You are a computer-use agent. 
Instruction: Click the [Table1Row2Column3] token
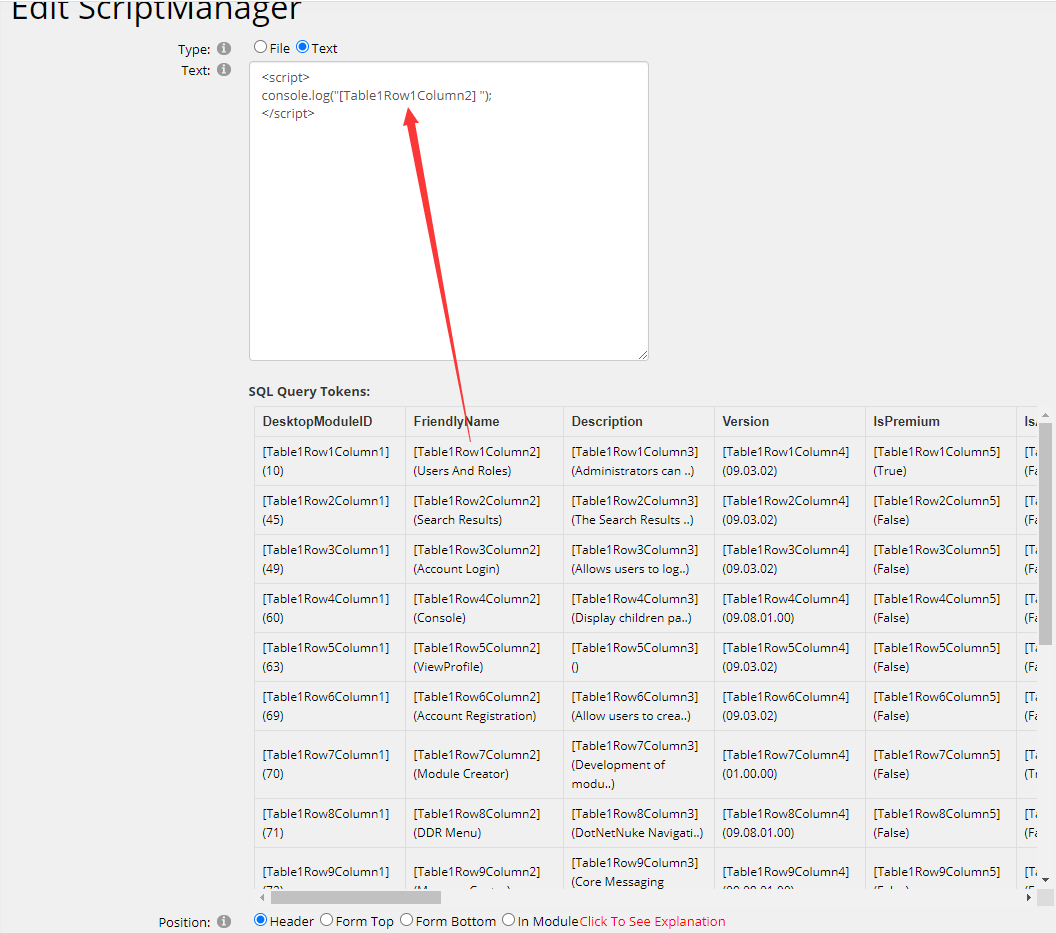(635, 501)
